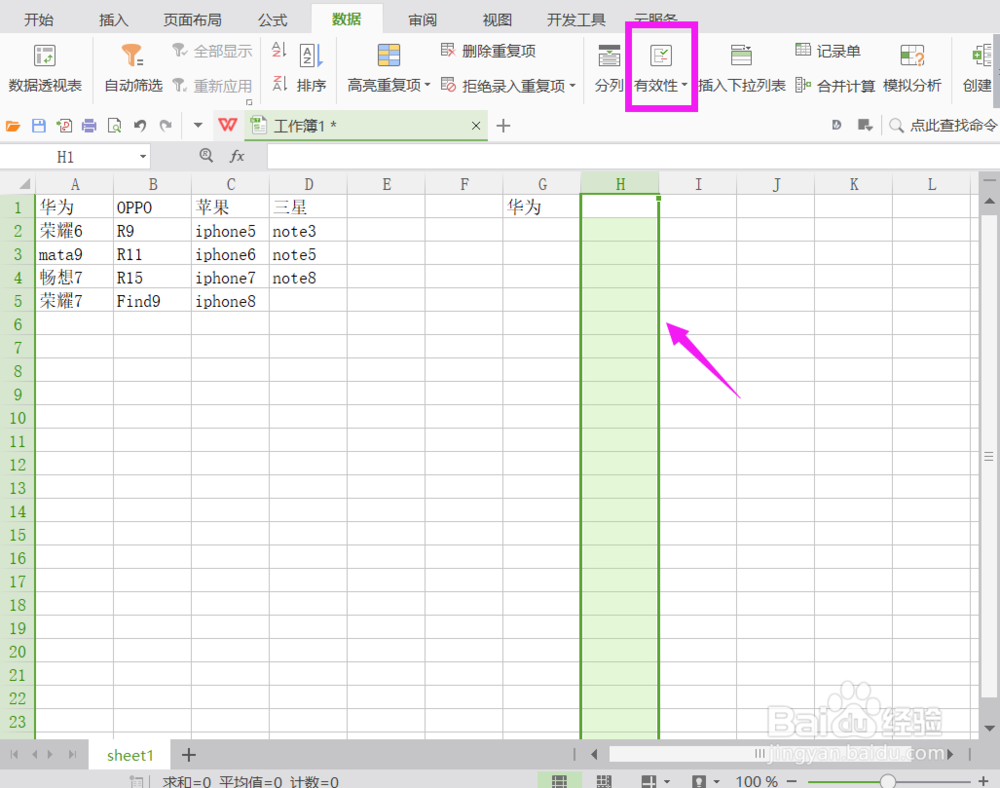Viewport: 1000px width, 788px height.
Task: Switch to 公式 (Formulas) tab
Action: pyautogui.click(x=272, y=20)
